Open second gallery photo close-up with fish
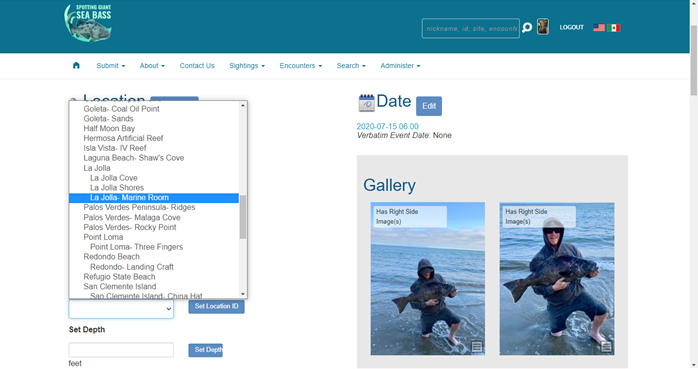Screen dimensions: 698x369 point(557,279)
